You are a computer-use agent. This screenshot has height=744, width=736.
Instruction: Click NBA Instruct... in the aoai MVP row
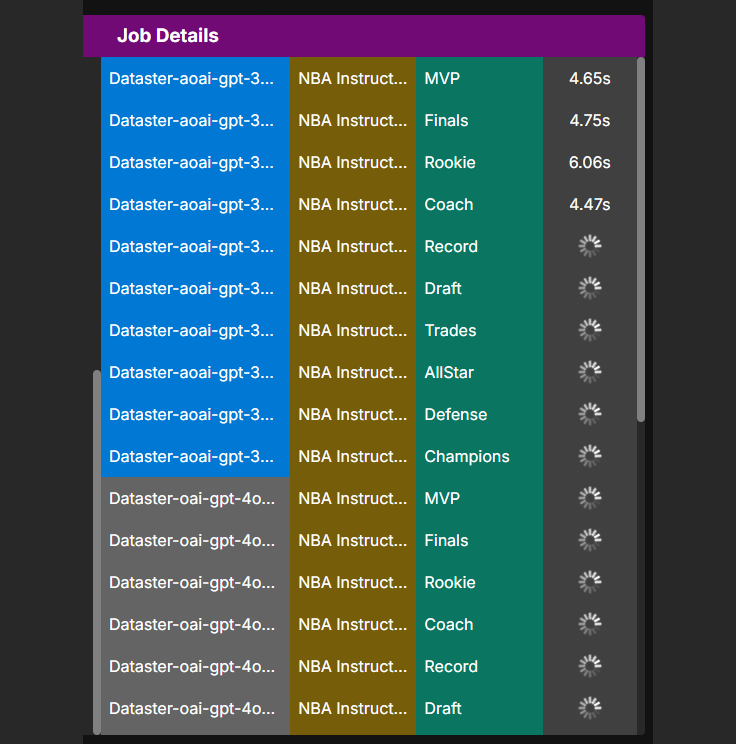[353, 78]
